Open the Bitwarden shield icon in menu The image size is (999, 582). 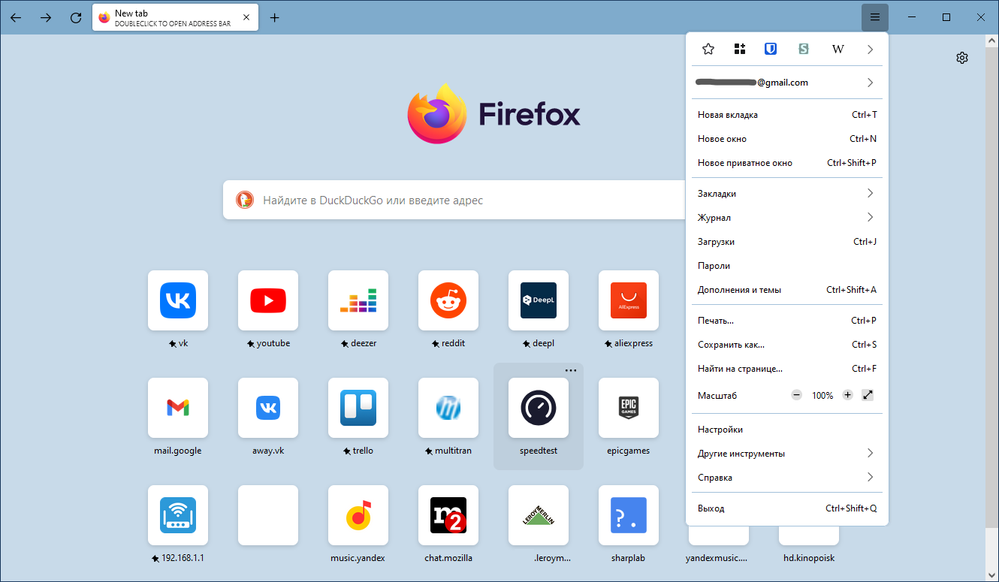[x=770, y=49]
